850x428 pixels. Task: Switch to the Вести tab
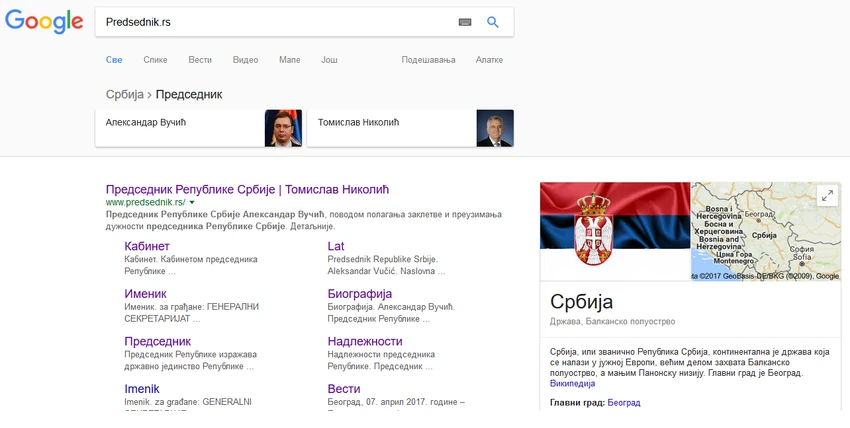(200, 60)
